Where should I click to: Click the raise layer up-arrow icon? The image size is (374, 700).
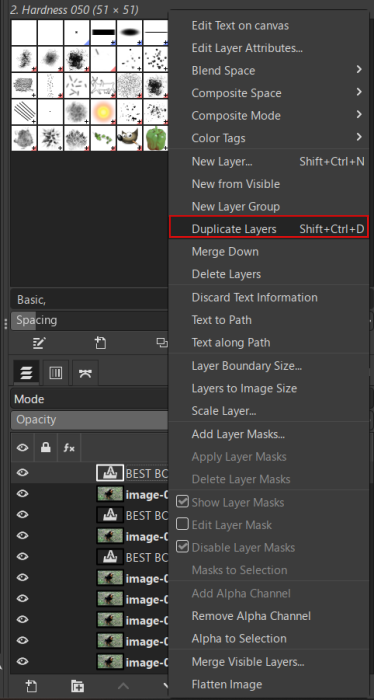tap(123, 686)
